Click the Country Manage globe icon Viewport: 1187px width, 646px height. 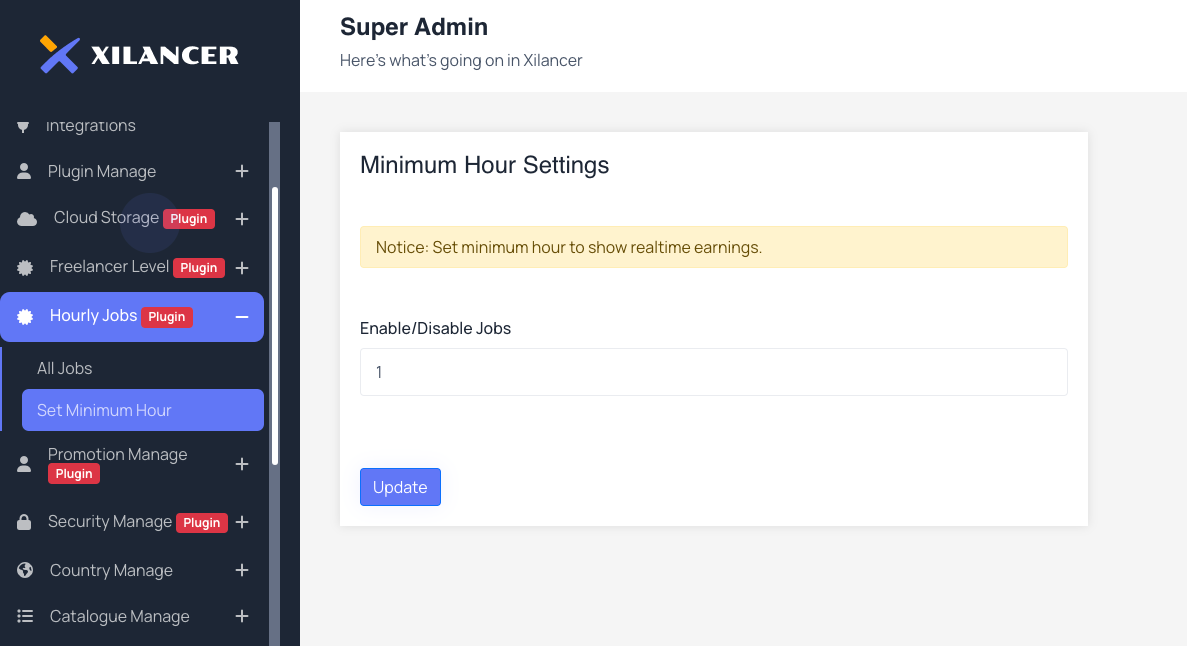pos(23,570)
